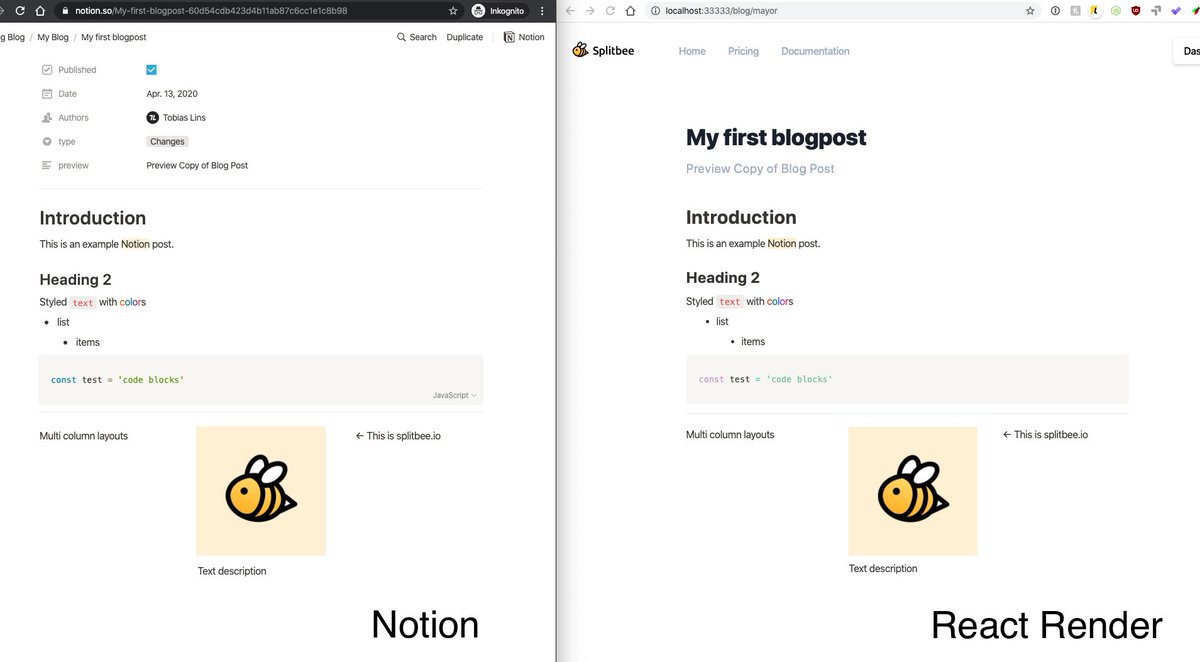Open the Inkognito profile indicator

(x=499, y=11)
